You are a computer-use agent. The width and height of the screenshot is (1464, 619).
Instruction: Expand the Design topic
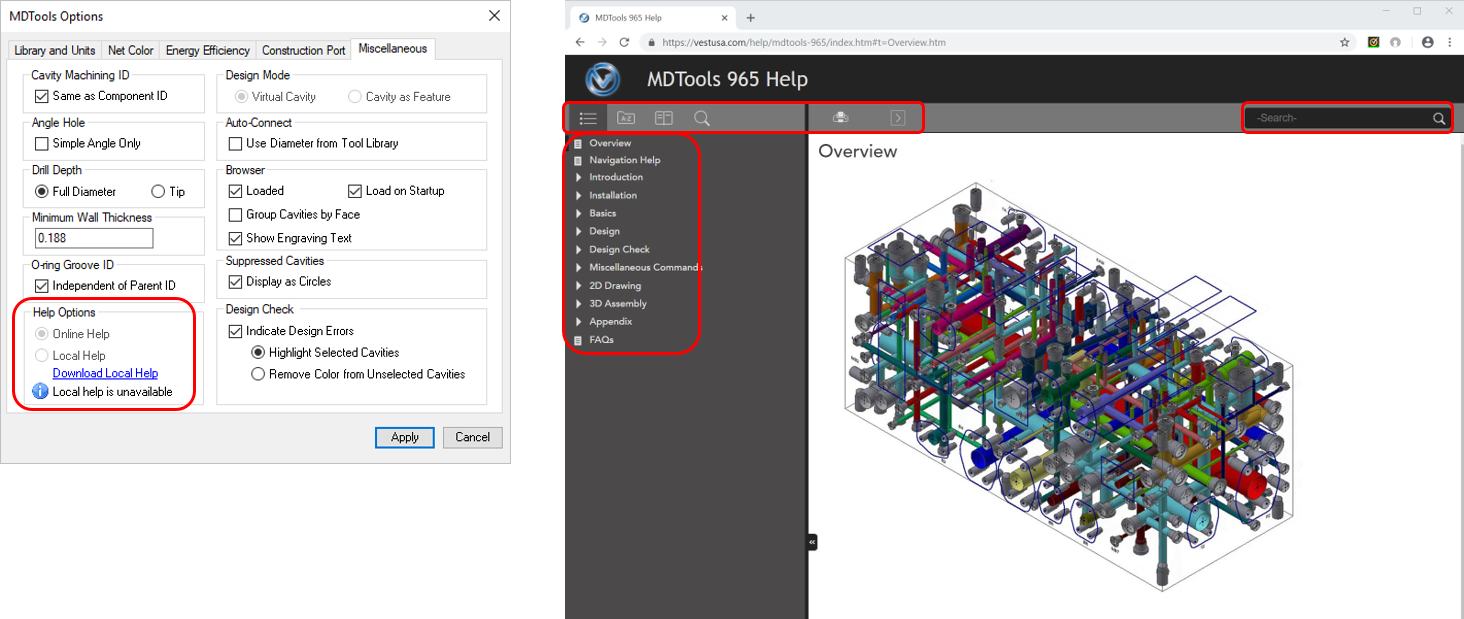(x=579, y=231)
